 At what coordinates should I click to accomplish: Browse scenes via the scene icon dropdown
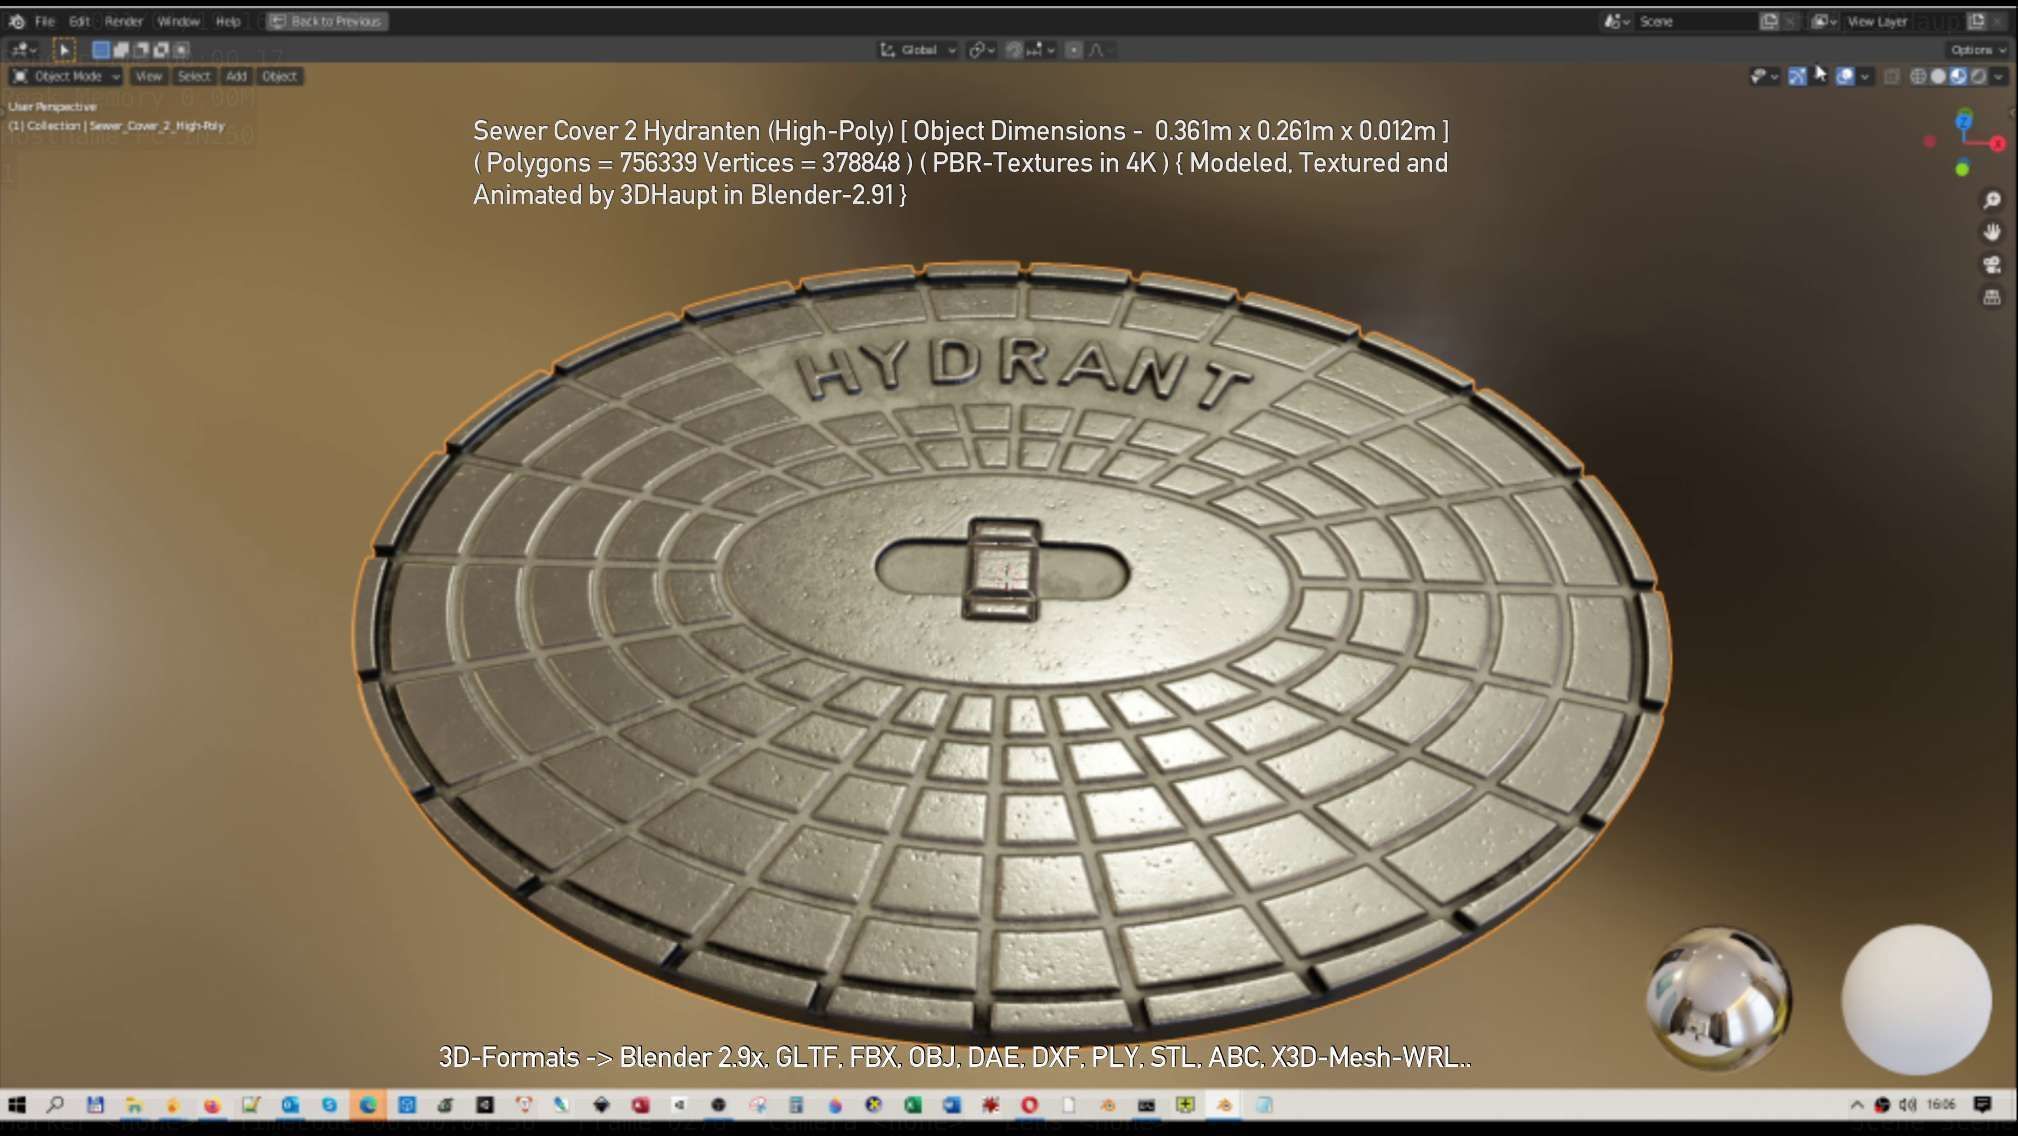1617,21
